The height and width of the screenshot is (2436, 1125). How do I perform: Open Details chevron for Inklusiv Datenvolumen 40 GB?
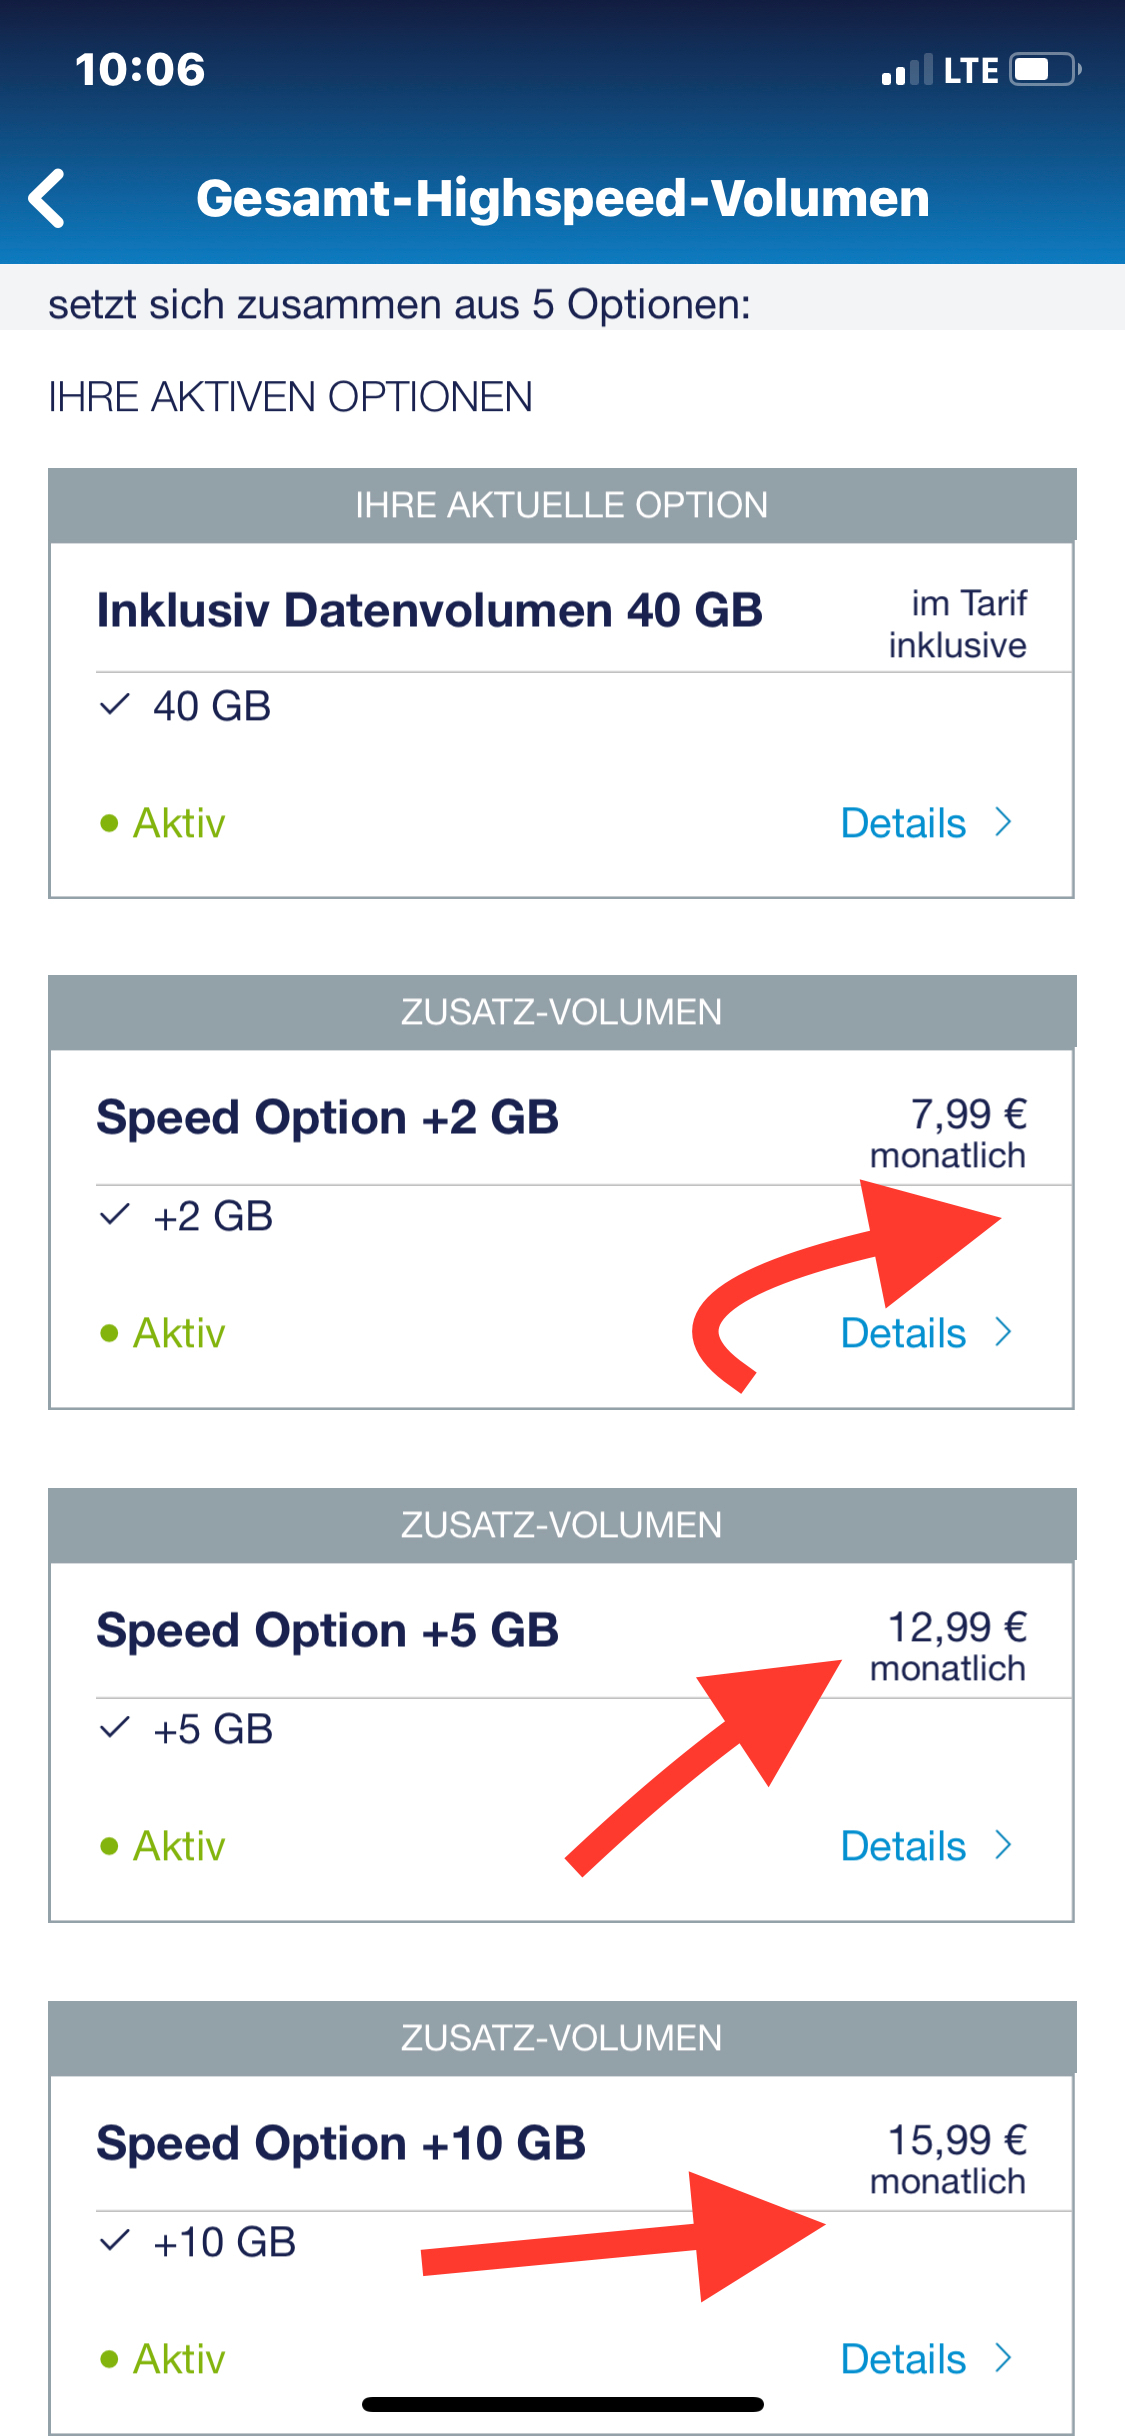coord(1004,822)
